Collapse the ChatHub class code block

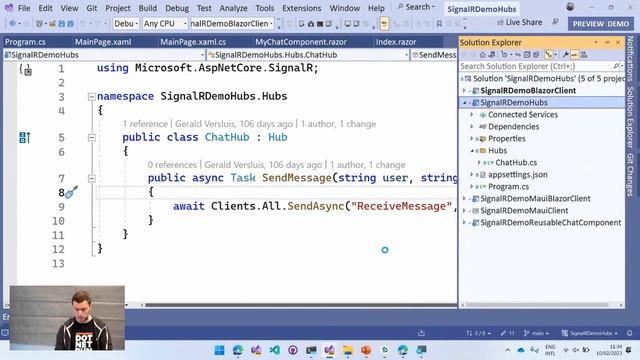92,138
